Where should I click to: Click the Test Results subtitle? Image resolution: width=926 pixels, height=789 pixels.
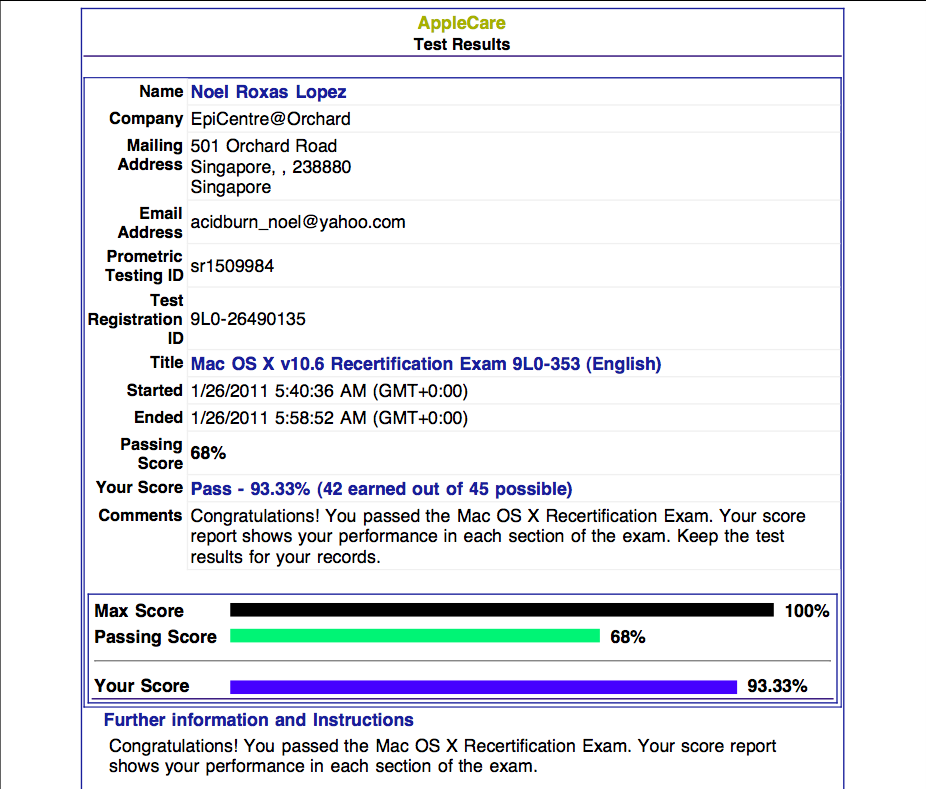click(x=461, y=44)
